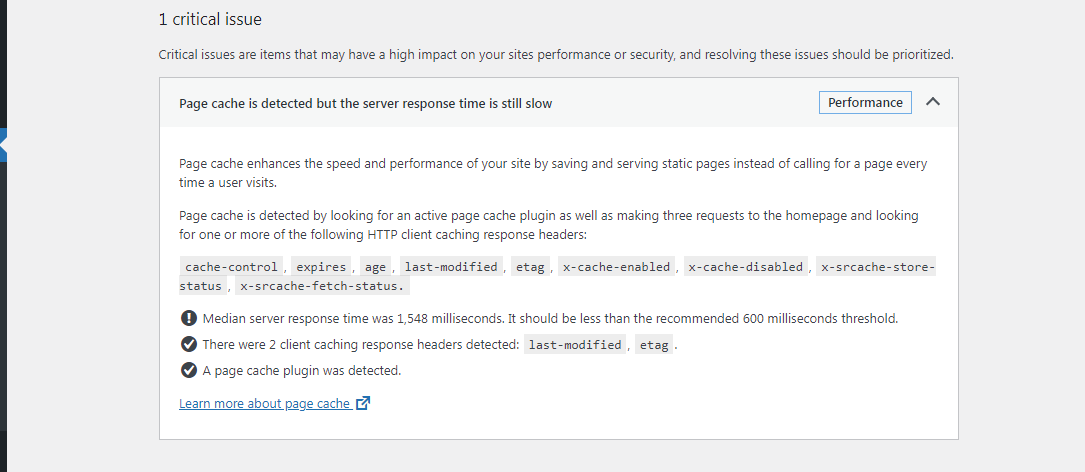Click last-modified tag in the detected headers line
Viewport: 1085px width, 472px height.
(x=574, y=345)
